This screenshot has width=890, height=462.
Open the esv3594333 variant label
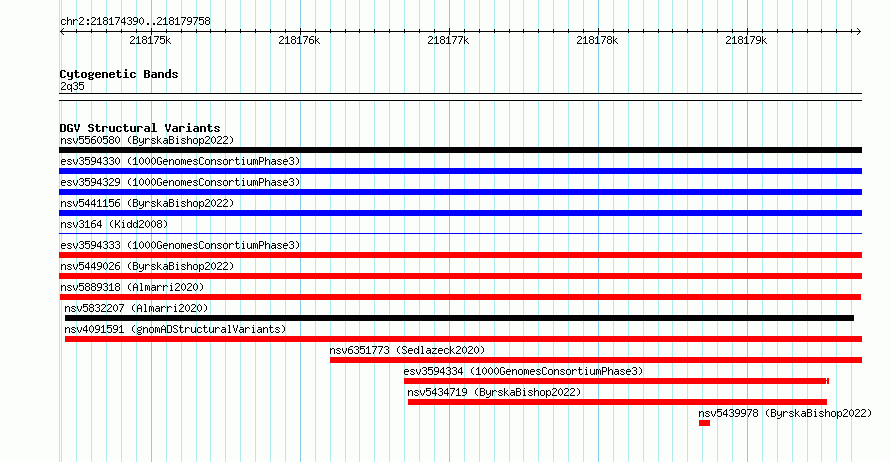click(180, 245)
